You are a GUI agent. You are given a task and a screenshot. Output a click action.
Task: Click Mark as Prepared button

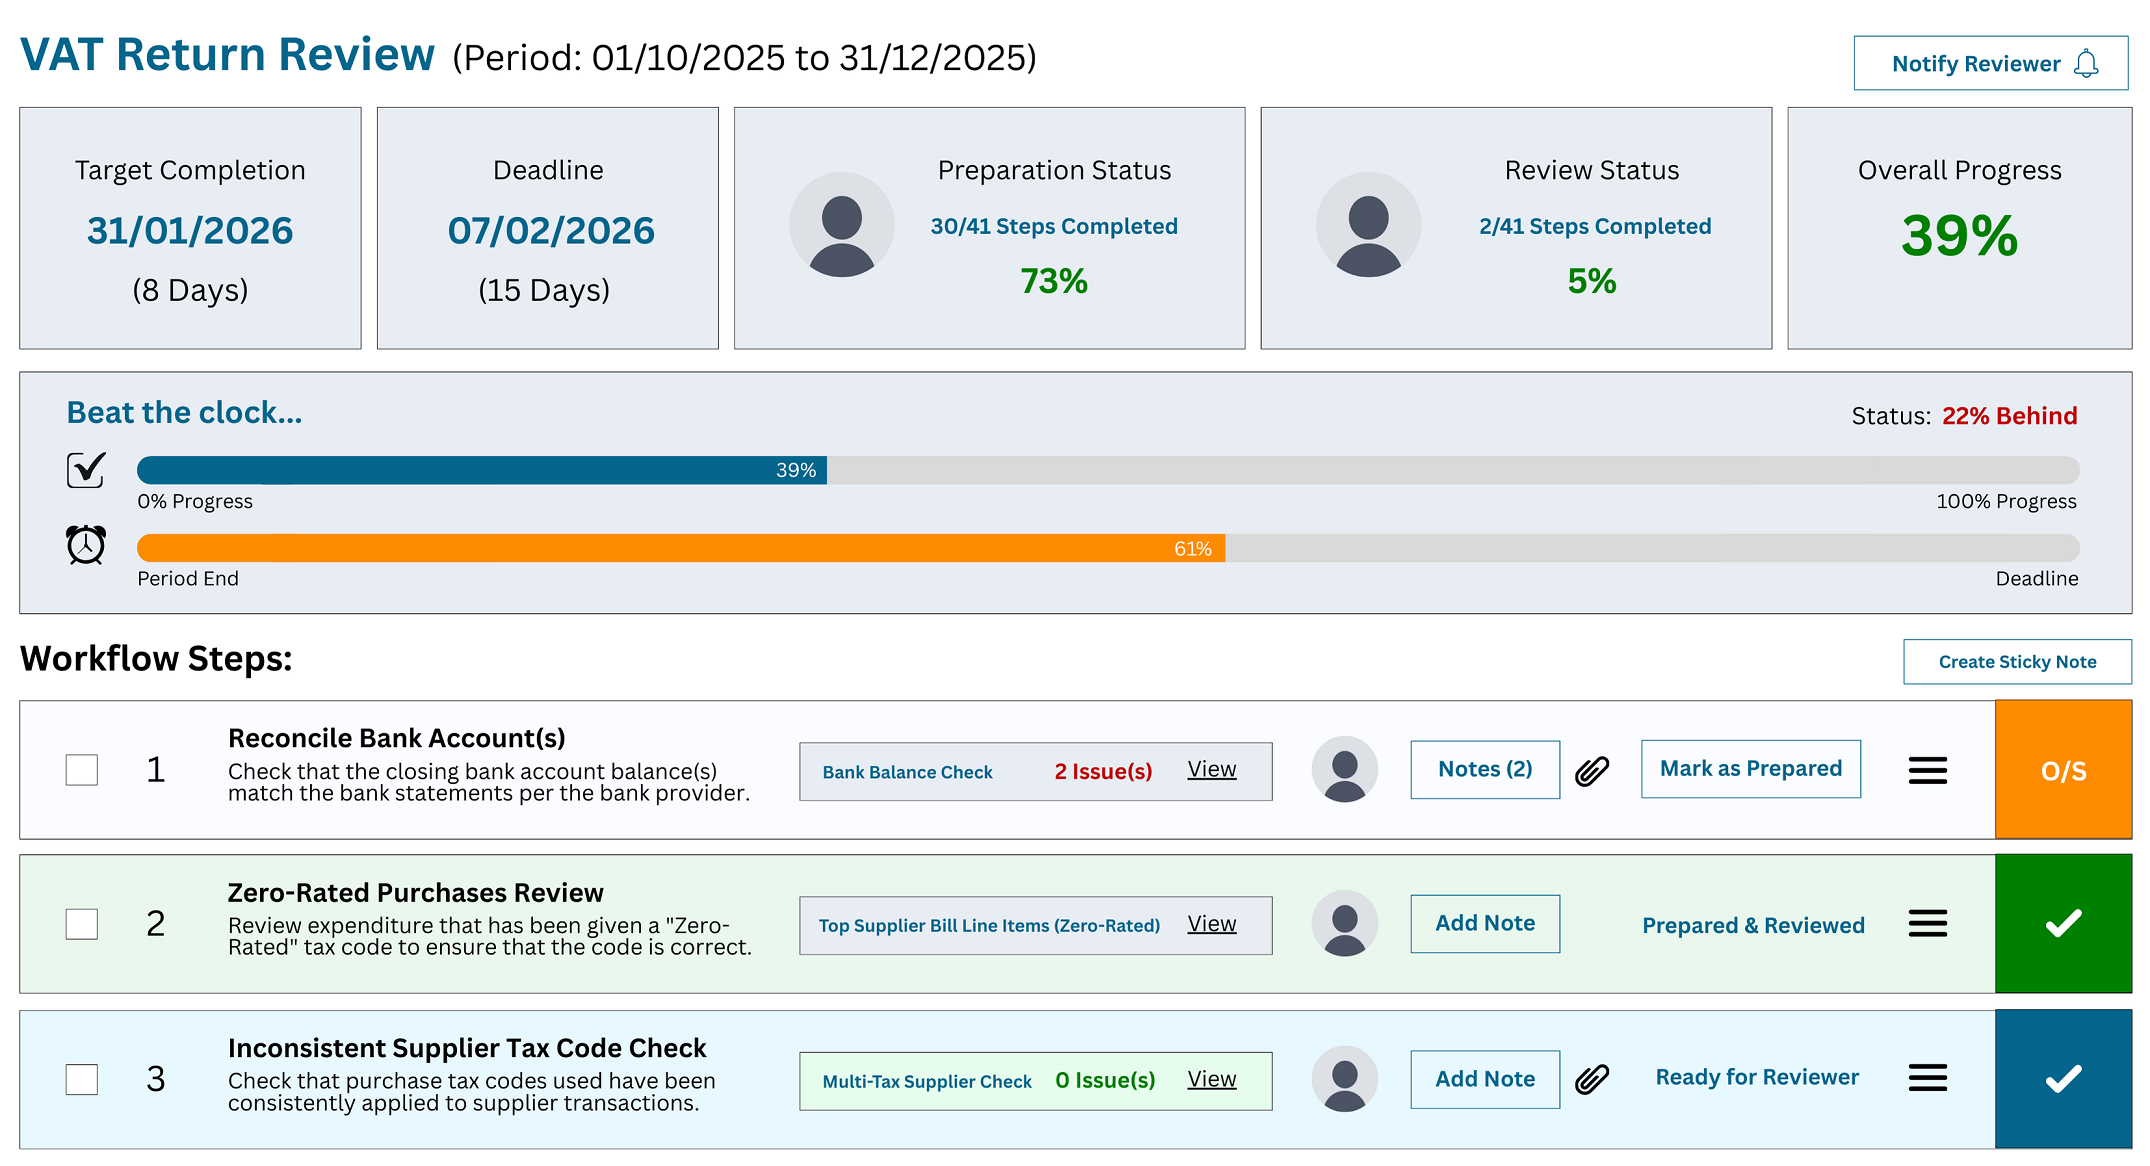(x=1751, y=769)
